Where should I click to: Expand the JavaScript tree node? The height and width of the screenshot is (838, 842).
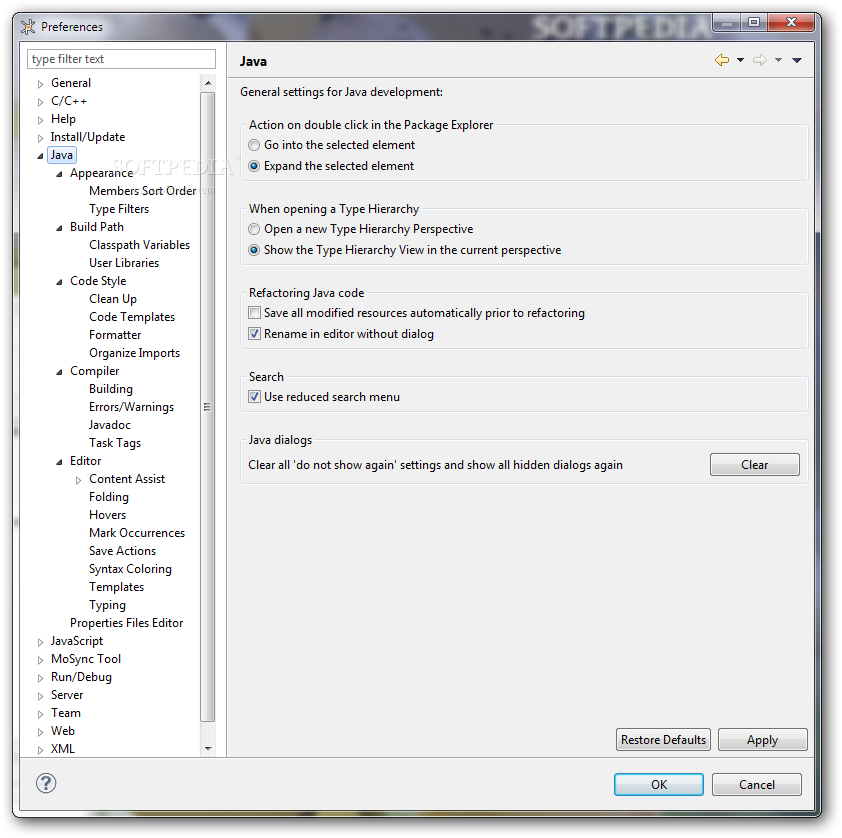pos(40,642)
